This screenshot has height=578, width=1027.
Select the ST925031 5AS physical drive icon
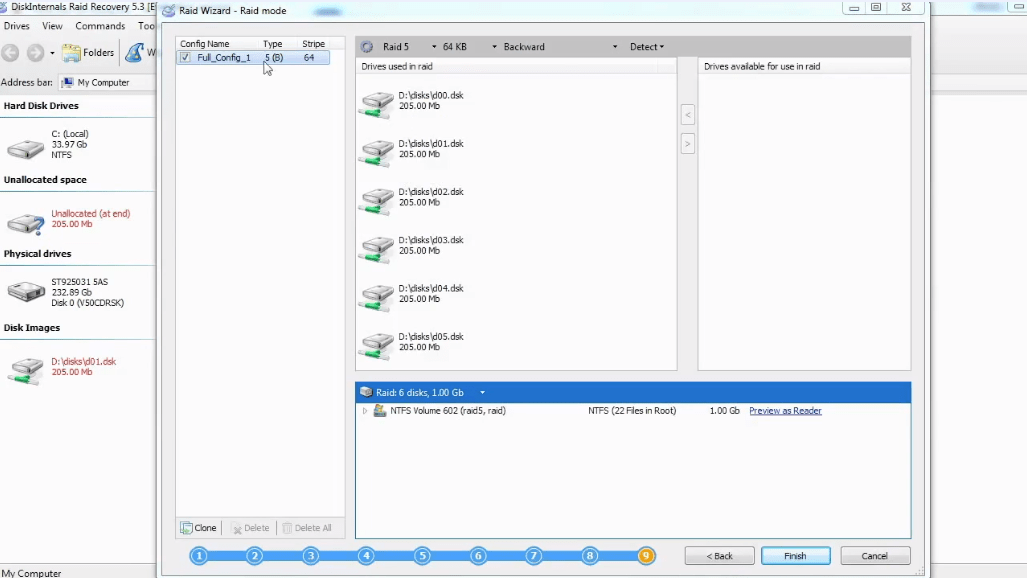[25, 292]
